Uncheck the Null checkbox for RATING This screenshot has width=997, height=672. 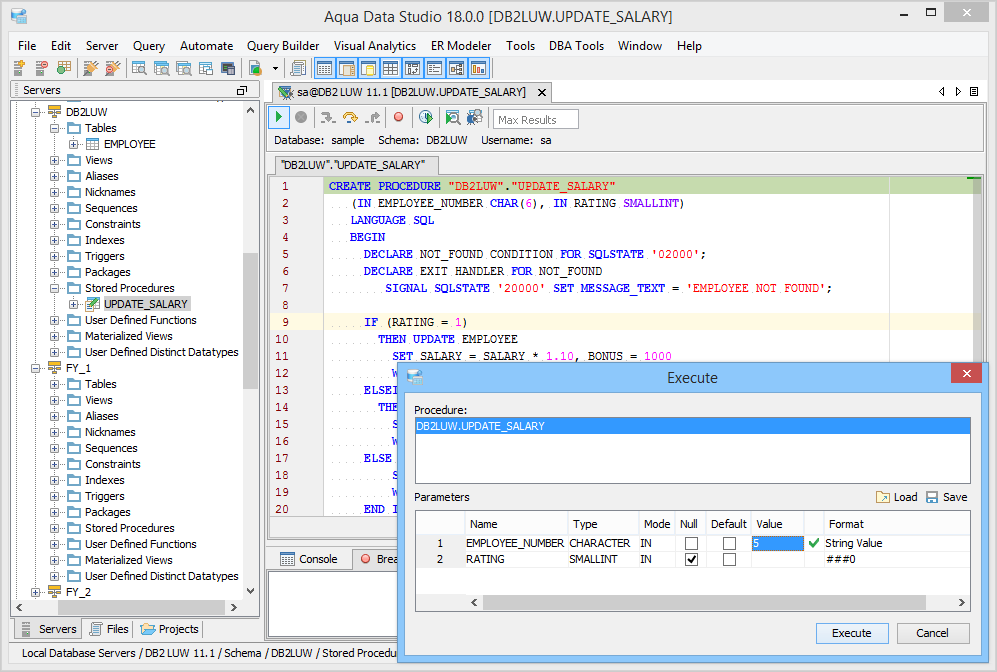pos(691,560)
